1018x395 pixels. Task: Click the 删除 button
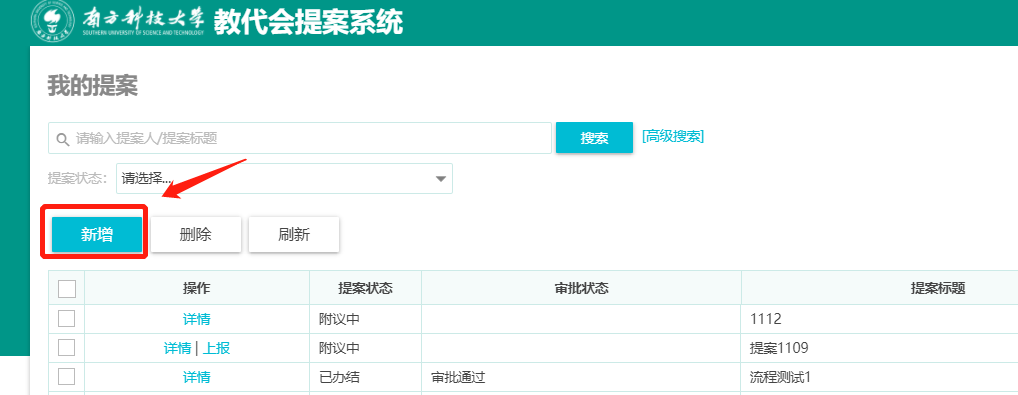click(196, 235)
